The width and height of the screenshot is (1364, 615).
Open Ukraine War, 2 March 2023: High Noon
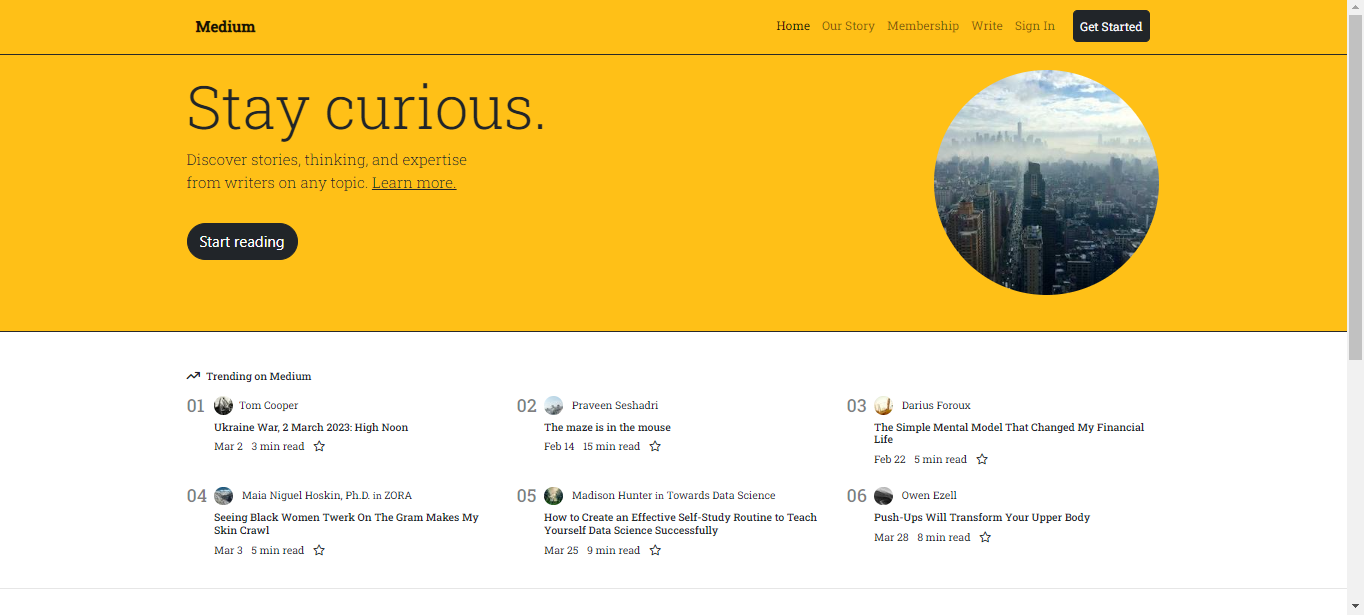(311, 427)
